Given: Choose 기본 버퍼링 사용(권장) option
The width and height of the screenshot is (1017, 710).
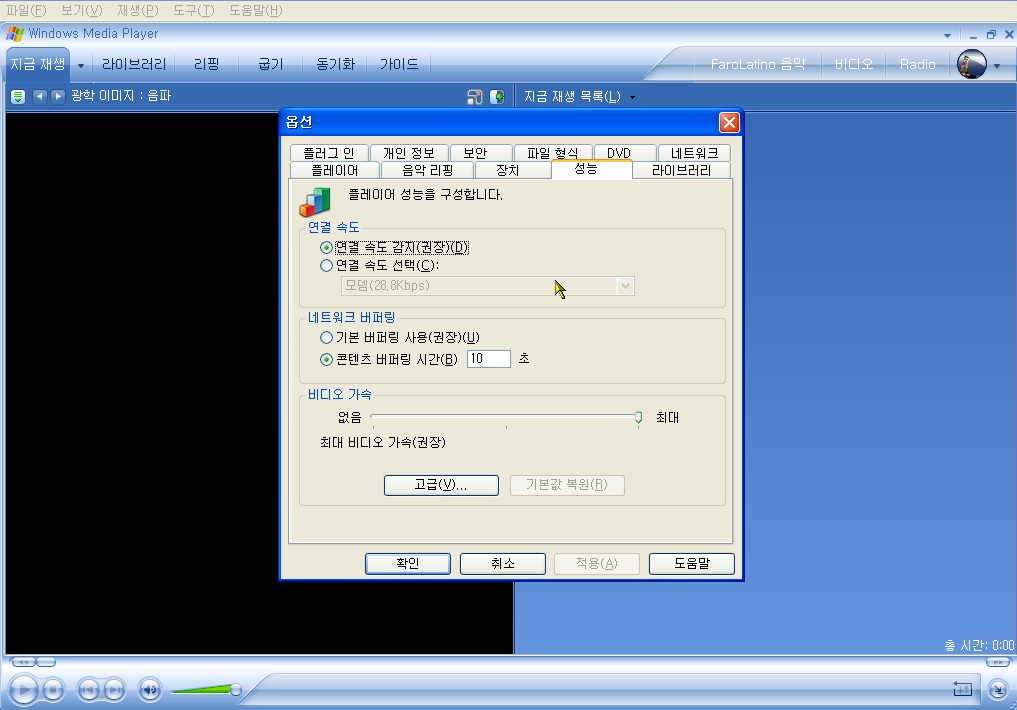Looking at the screenshot, I should tap(326, 338).
